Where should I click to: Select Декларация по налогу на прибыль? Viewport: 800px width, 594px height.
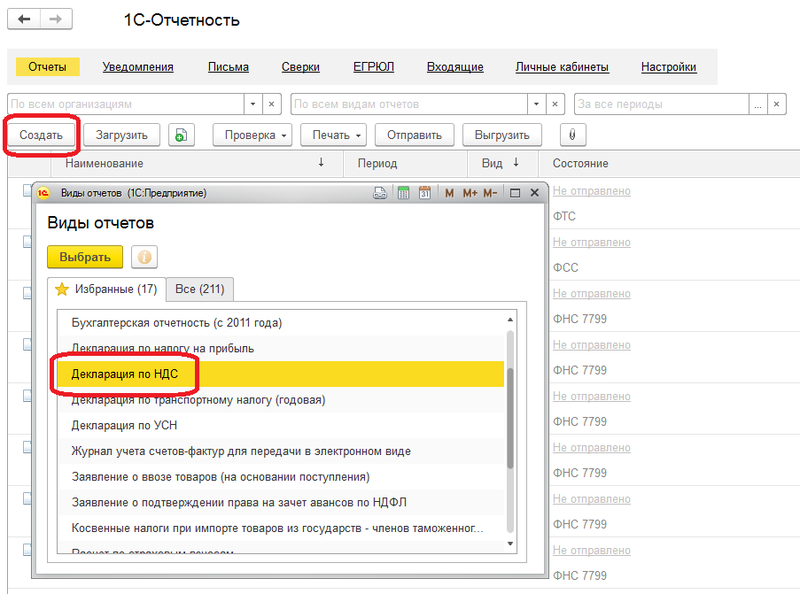(x=281, y=348)
